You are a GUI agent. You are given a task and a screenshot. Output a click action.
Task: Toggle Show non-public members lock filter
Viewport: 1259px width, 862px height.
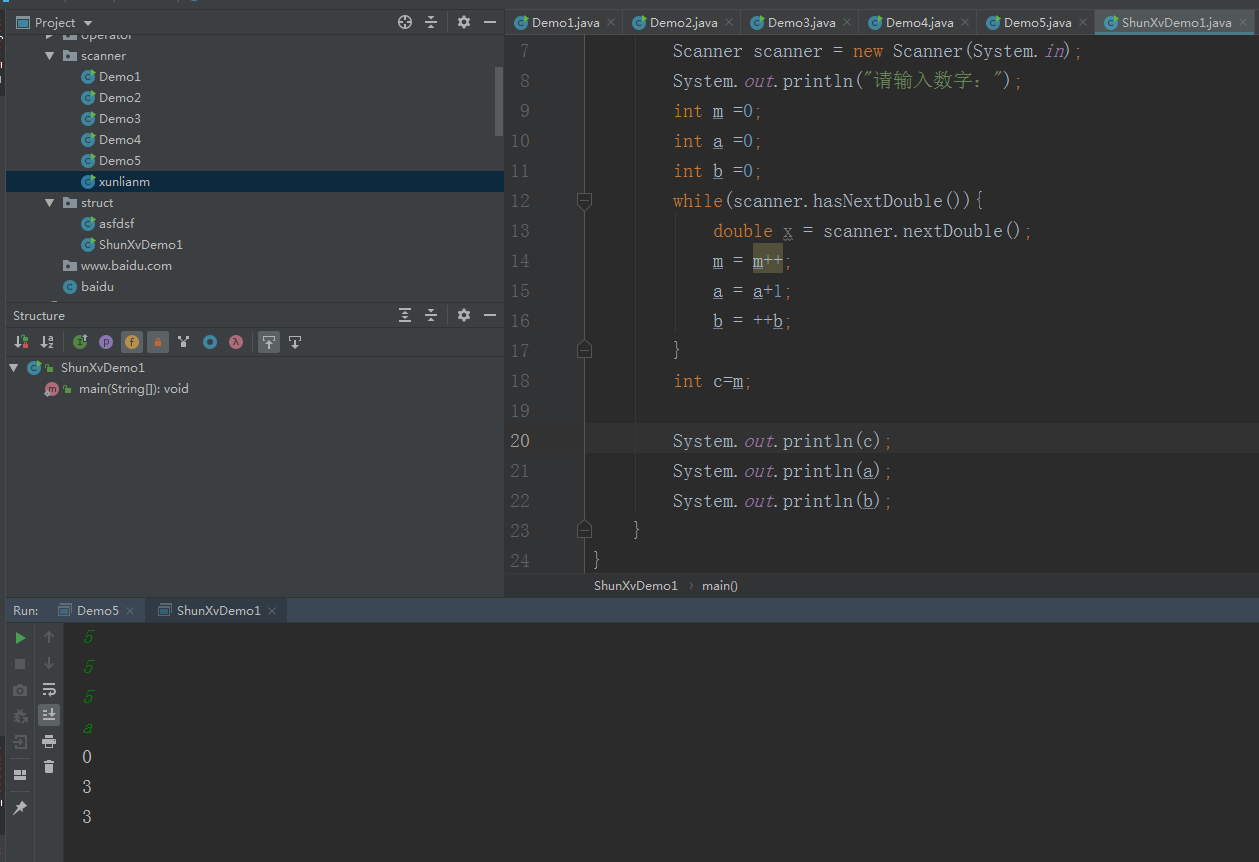pos(158,342)
